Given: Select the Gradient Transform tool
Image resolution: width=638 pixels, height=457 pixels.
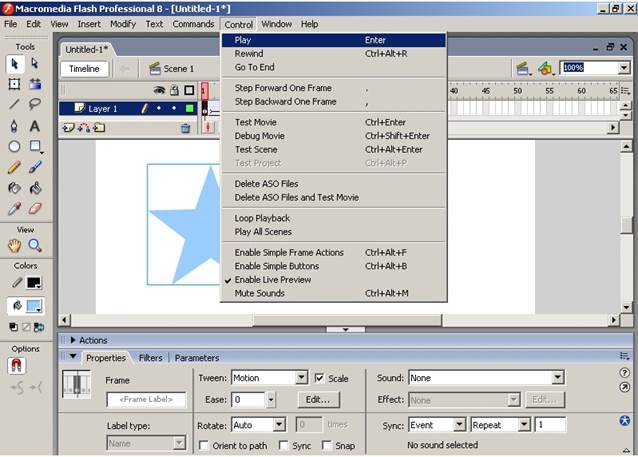Looking at the screenshot, I should tap(35, 84).
